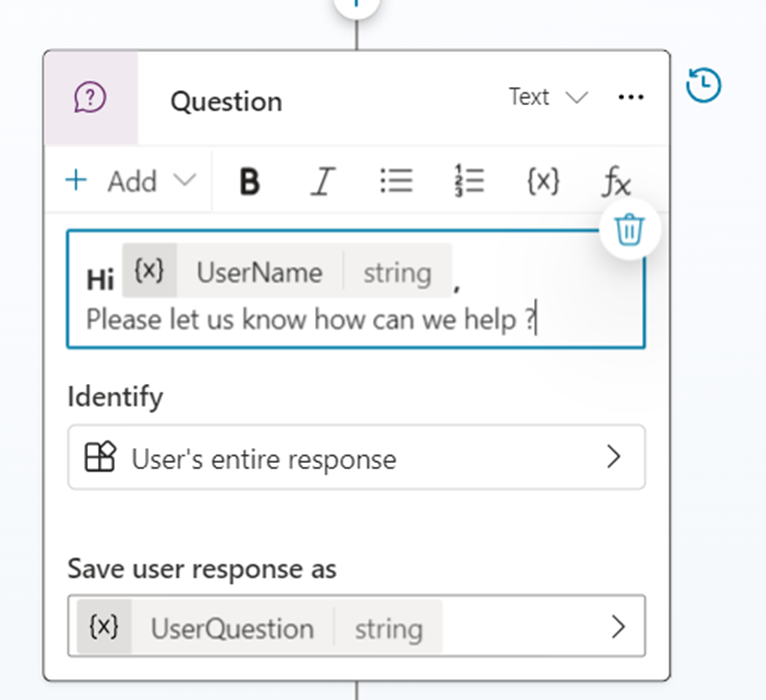The width and height of the screenshot is (766, 700).
Task: Delete message with trash icon
Action: tap(629, 230)
